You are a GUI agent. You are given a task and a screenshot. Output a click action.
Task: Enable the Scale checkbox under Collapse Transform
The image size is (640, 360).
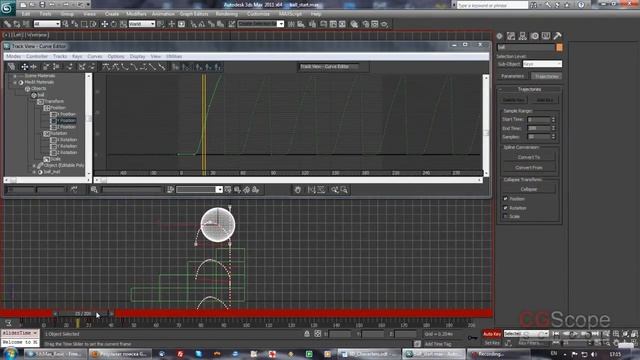pos(506,216)
